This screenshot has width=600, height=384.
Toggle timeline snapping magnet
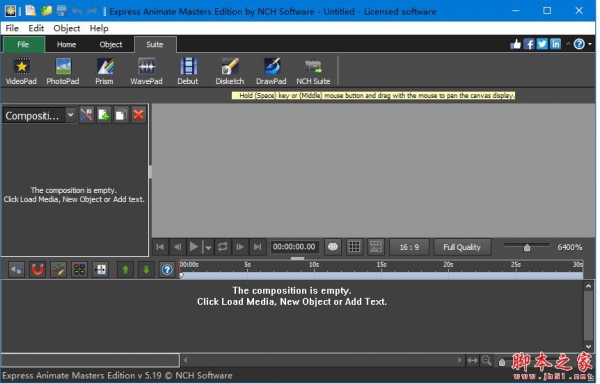pyautogui.click(x=38, y=270)
